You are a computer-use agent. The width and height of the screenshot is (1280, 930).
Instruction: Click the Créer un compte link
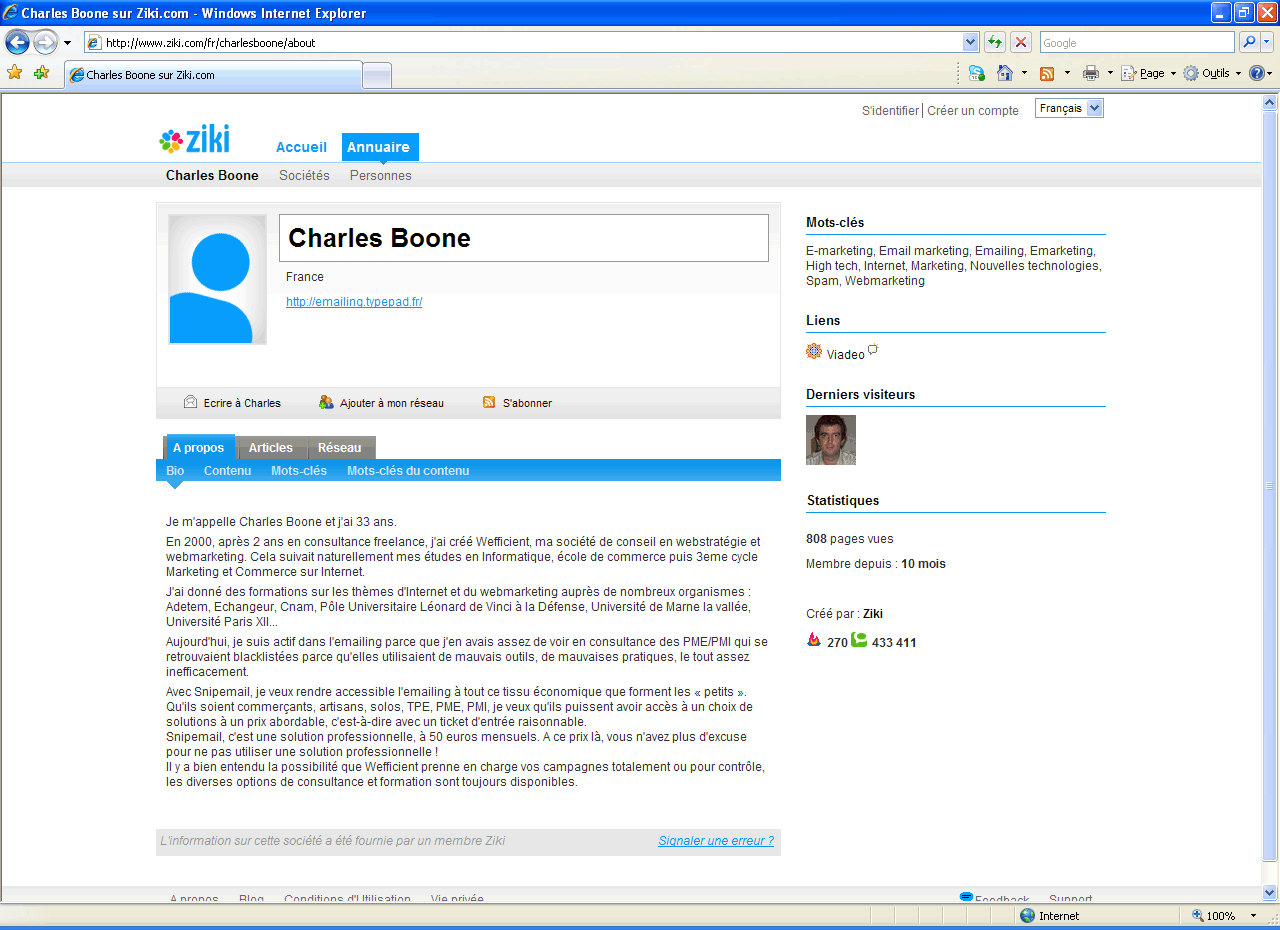pyautogui.click(x=973, y=111)
